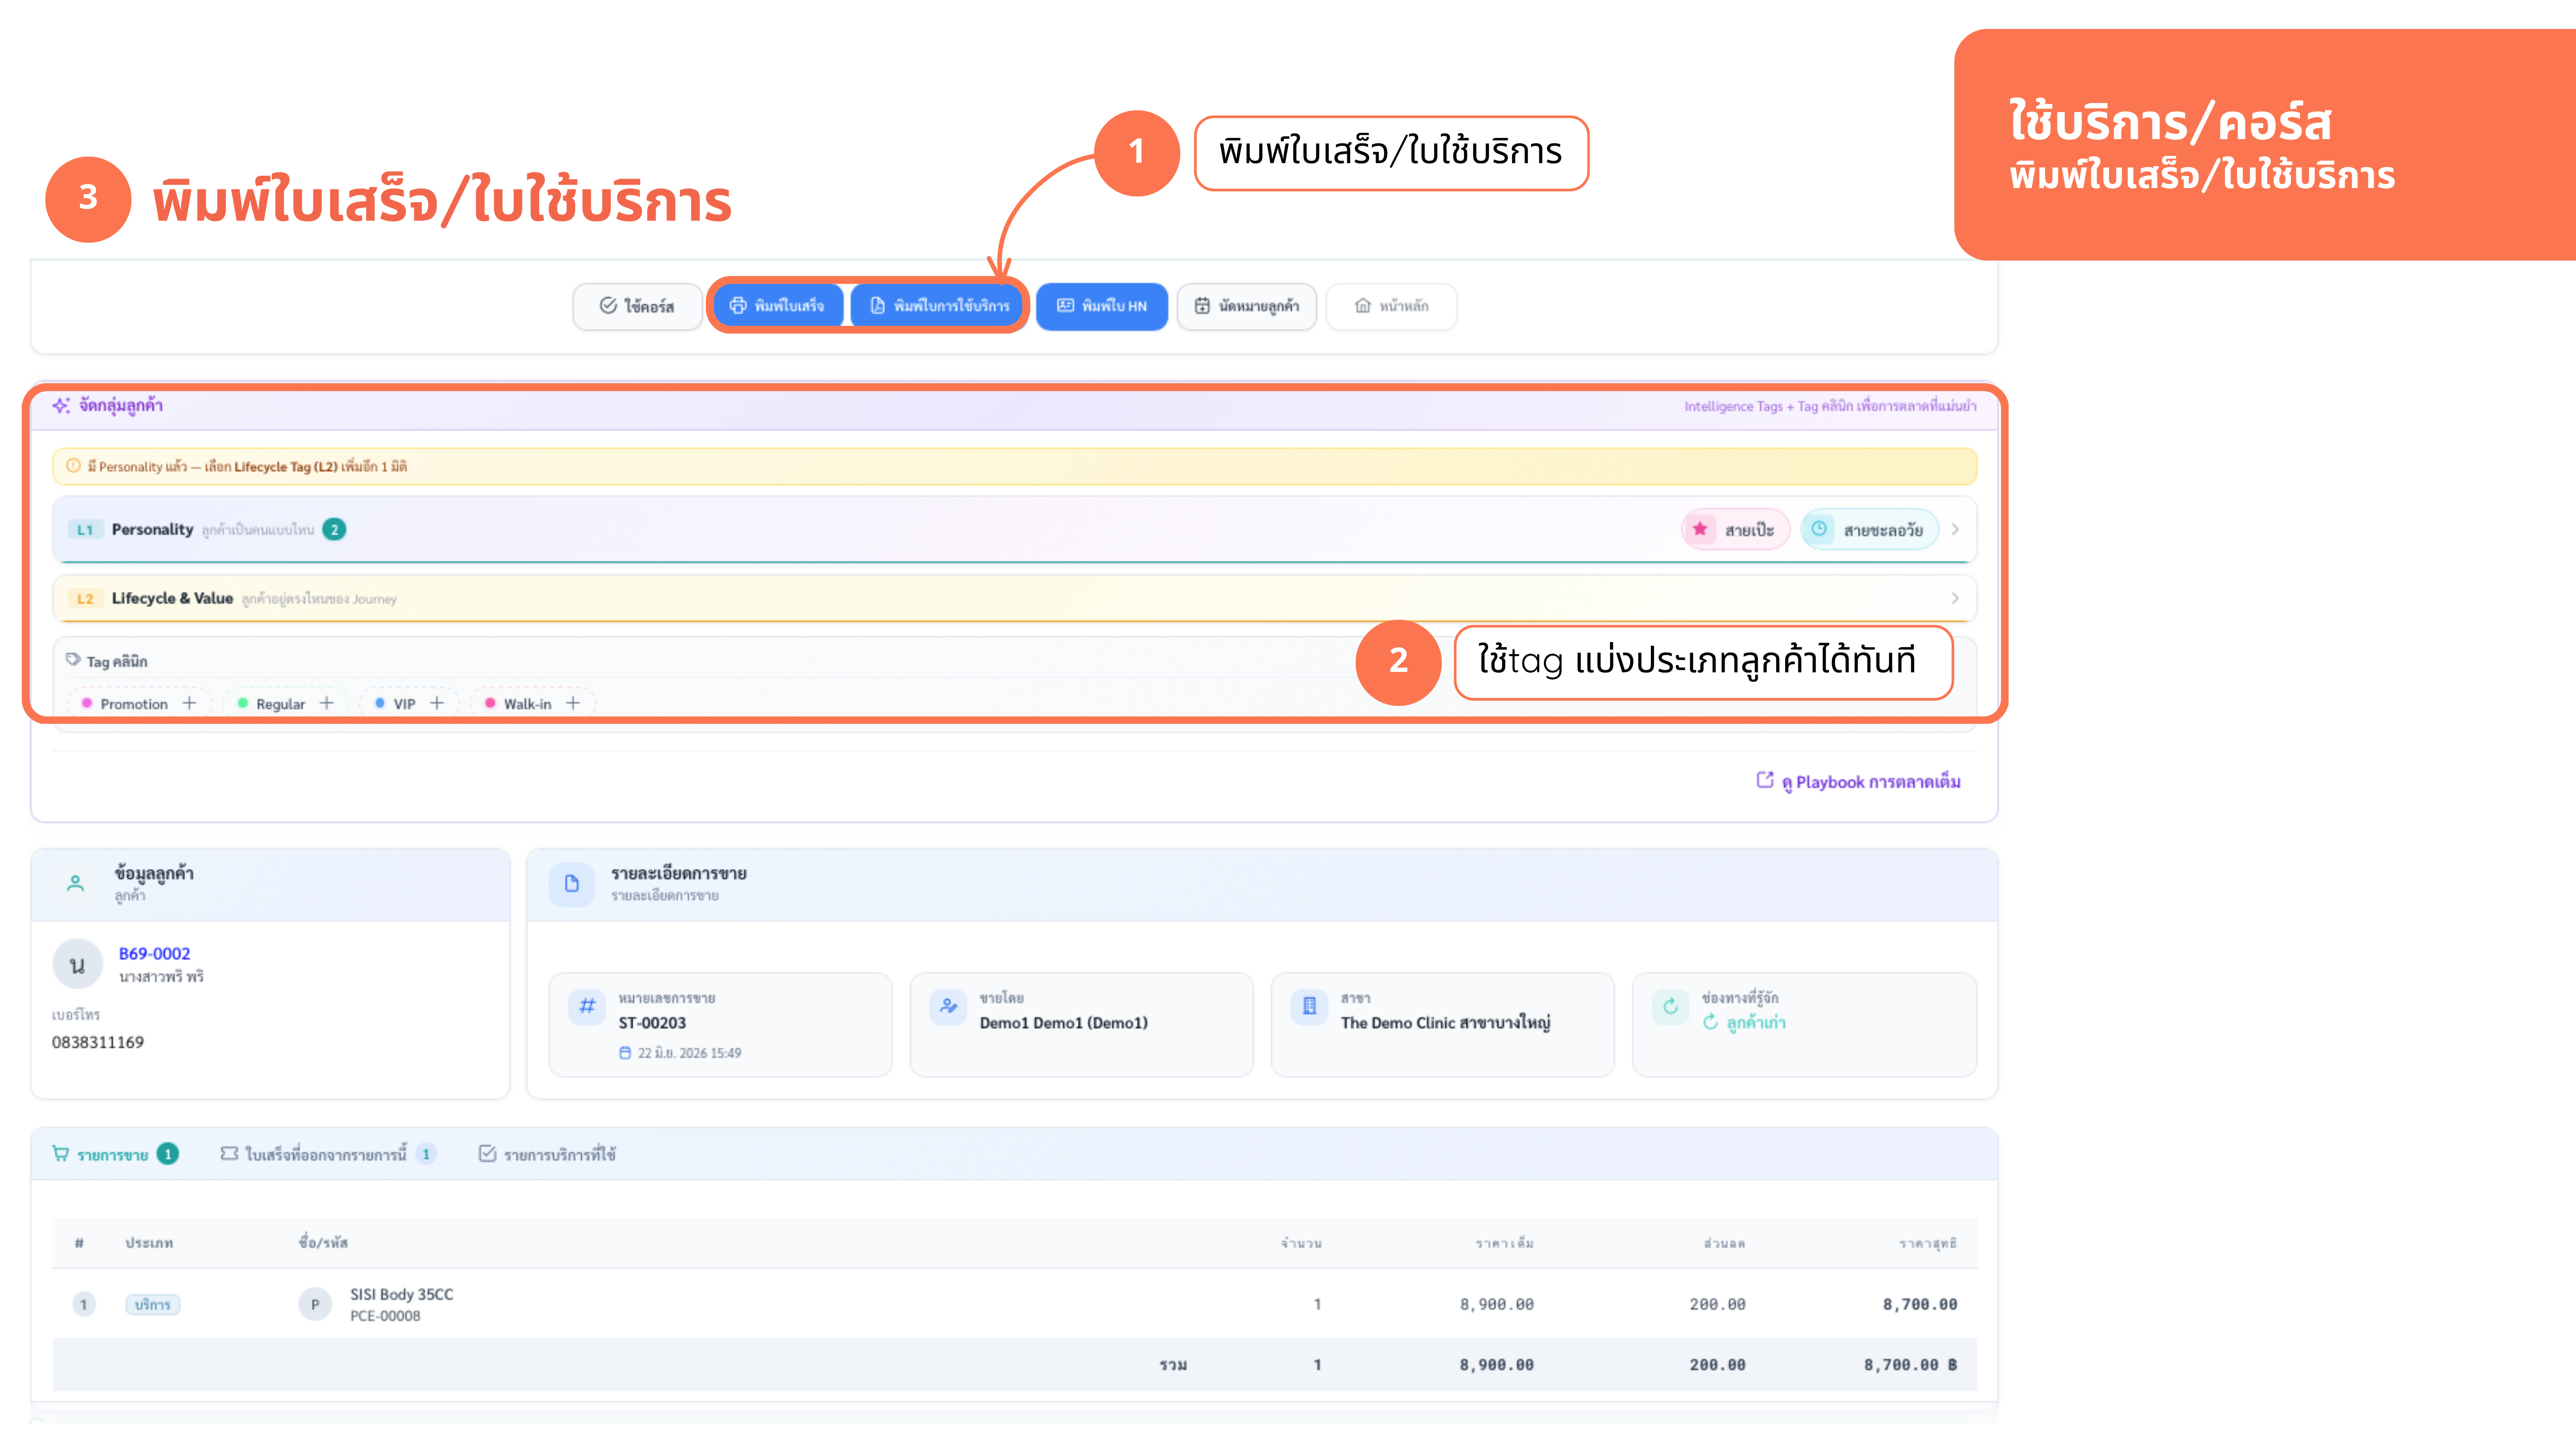Click บริการ type badge in row 1
Image resolution: width=2576 pixels, height=1449 pixels.
(152, 1305)
